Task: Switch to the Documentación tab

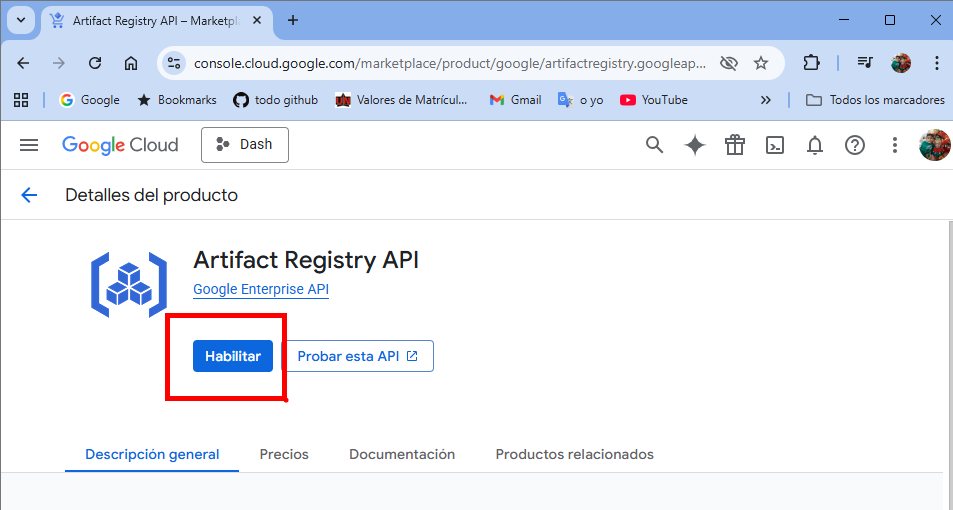Action: (x=402, y=455)
